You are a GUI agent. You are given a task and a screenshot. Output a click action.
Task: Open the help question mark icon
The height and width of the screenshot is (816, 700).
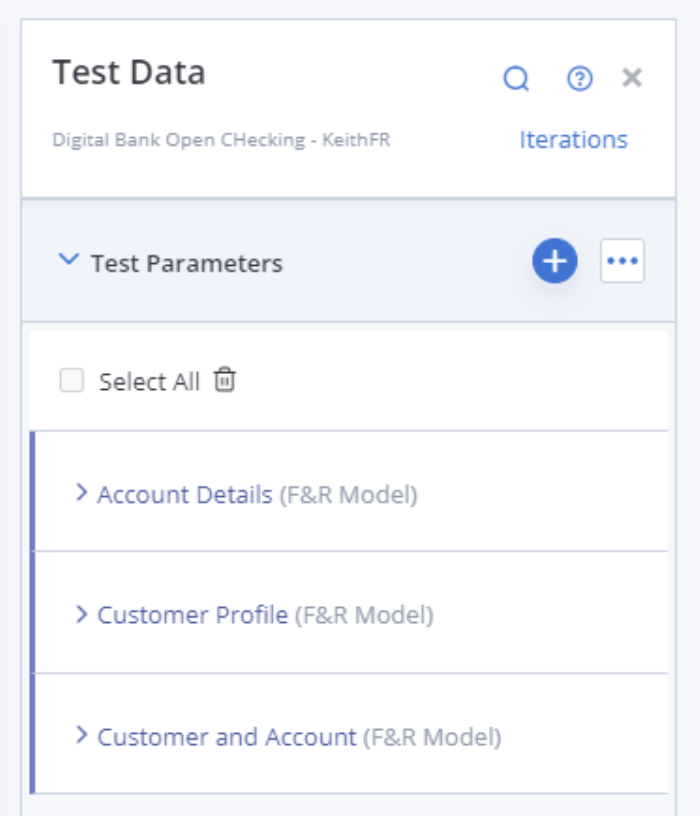point(579,79)
